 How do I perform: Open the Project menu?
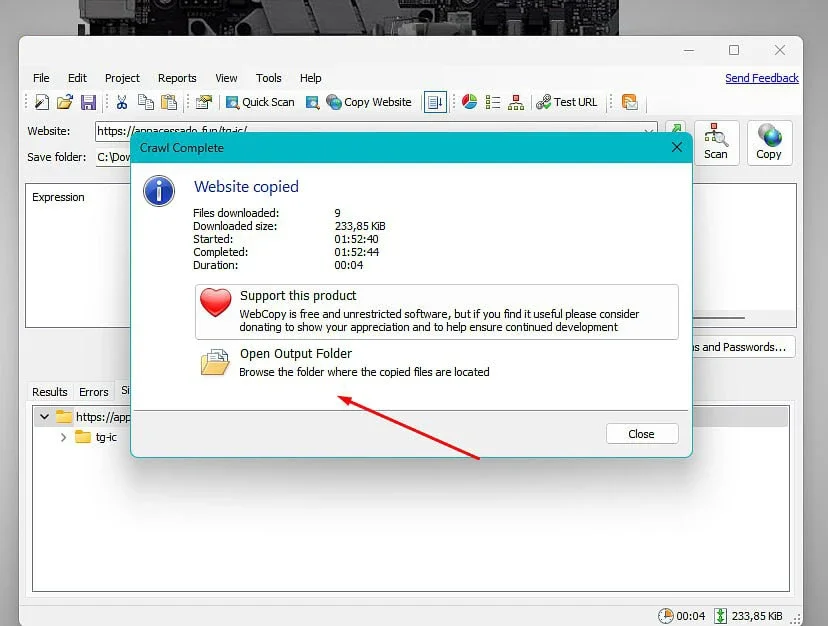(x=122, y=78)
